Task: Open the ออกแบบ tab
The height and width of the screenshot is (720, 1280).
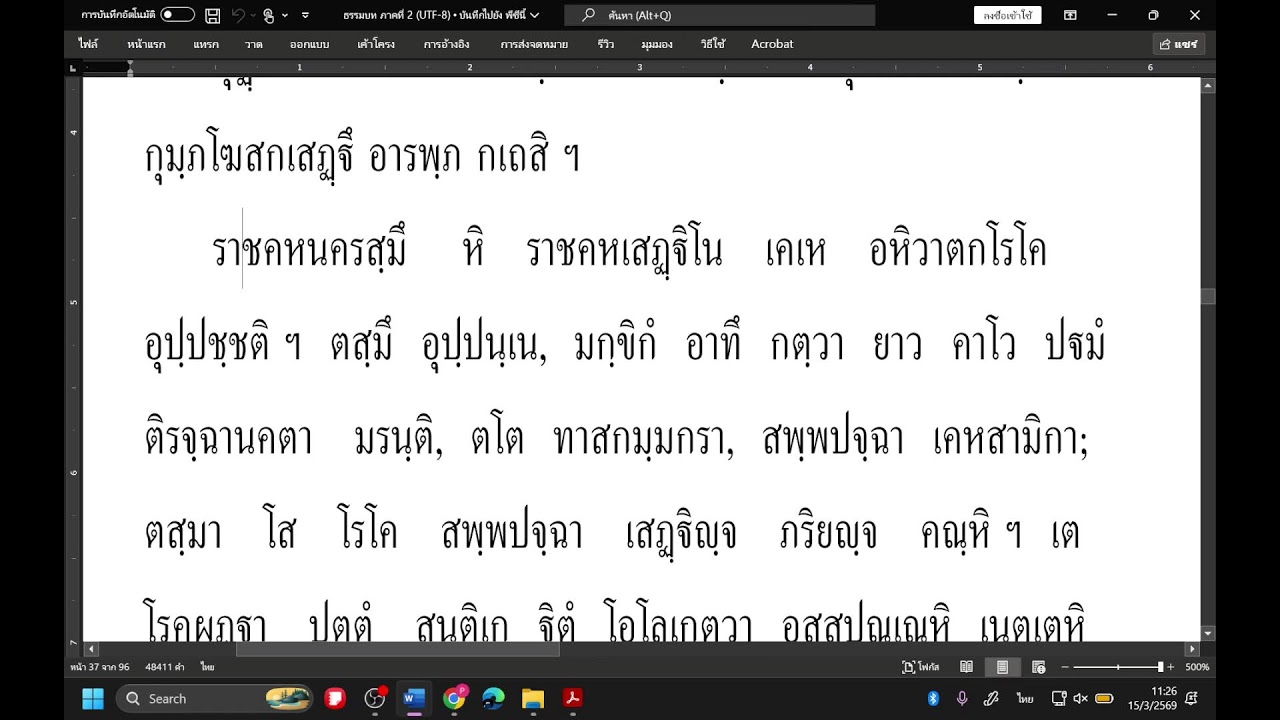Action: [310, 44]
